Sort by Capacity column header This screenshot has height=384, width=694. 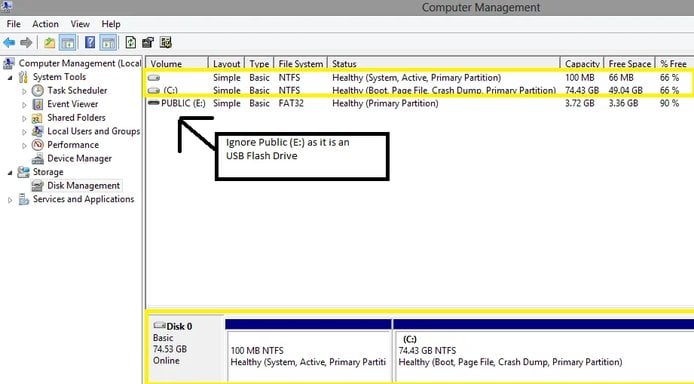point(582,64)
